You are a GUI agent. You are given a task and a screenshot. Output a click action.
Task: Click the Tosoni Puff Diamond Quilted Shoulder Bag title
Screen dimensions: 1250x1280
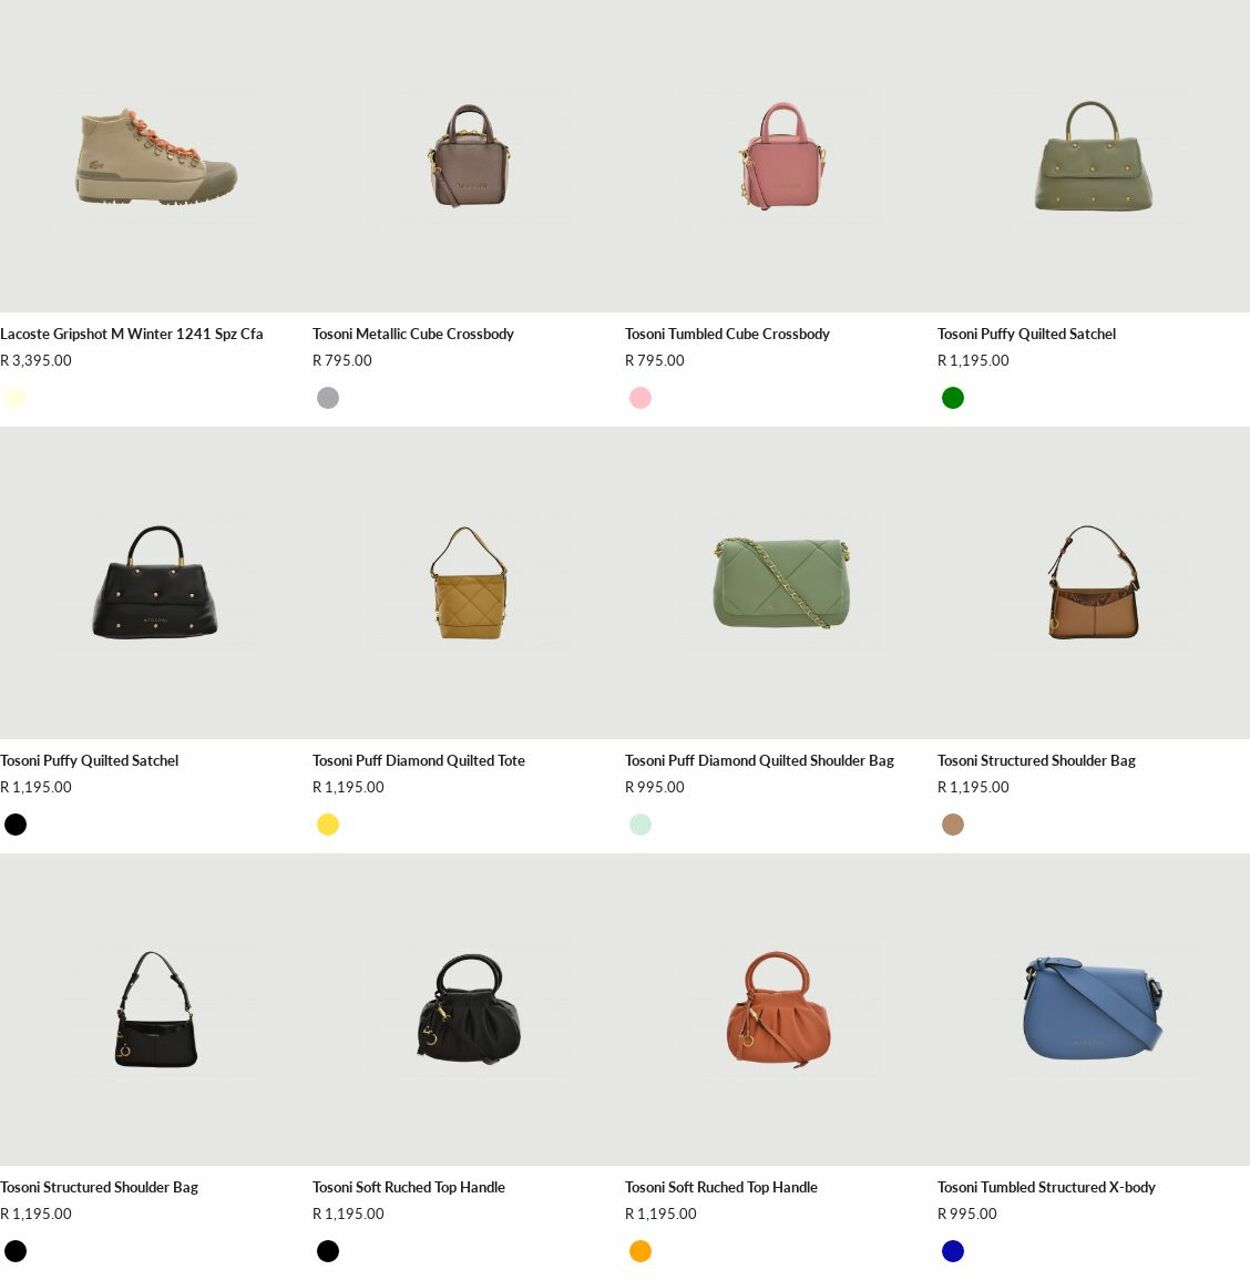(759, 761)
